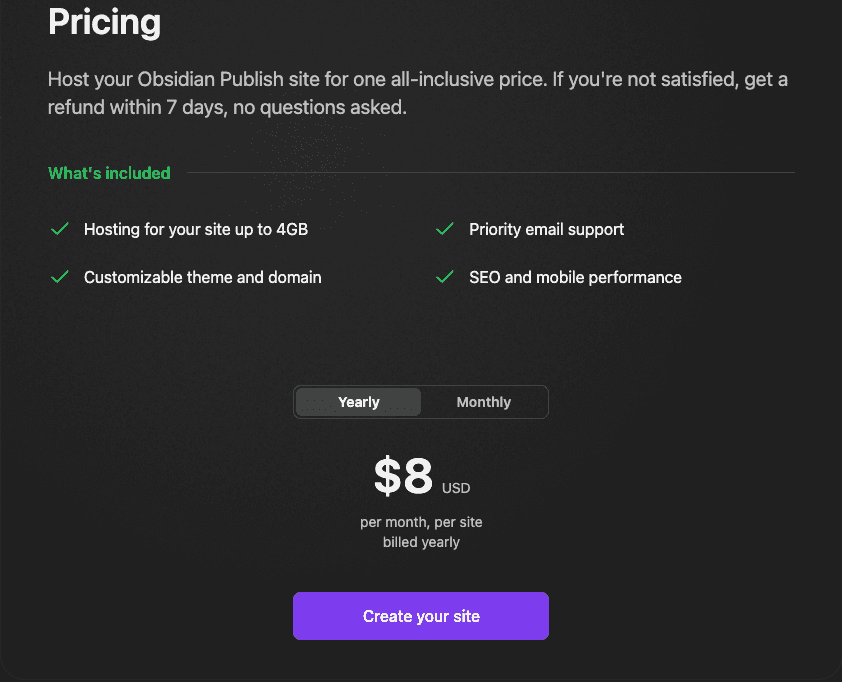Viewport: 842px width, 682px height.
Task: Click the Pricing heading
Action: pos(104,22)
